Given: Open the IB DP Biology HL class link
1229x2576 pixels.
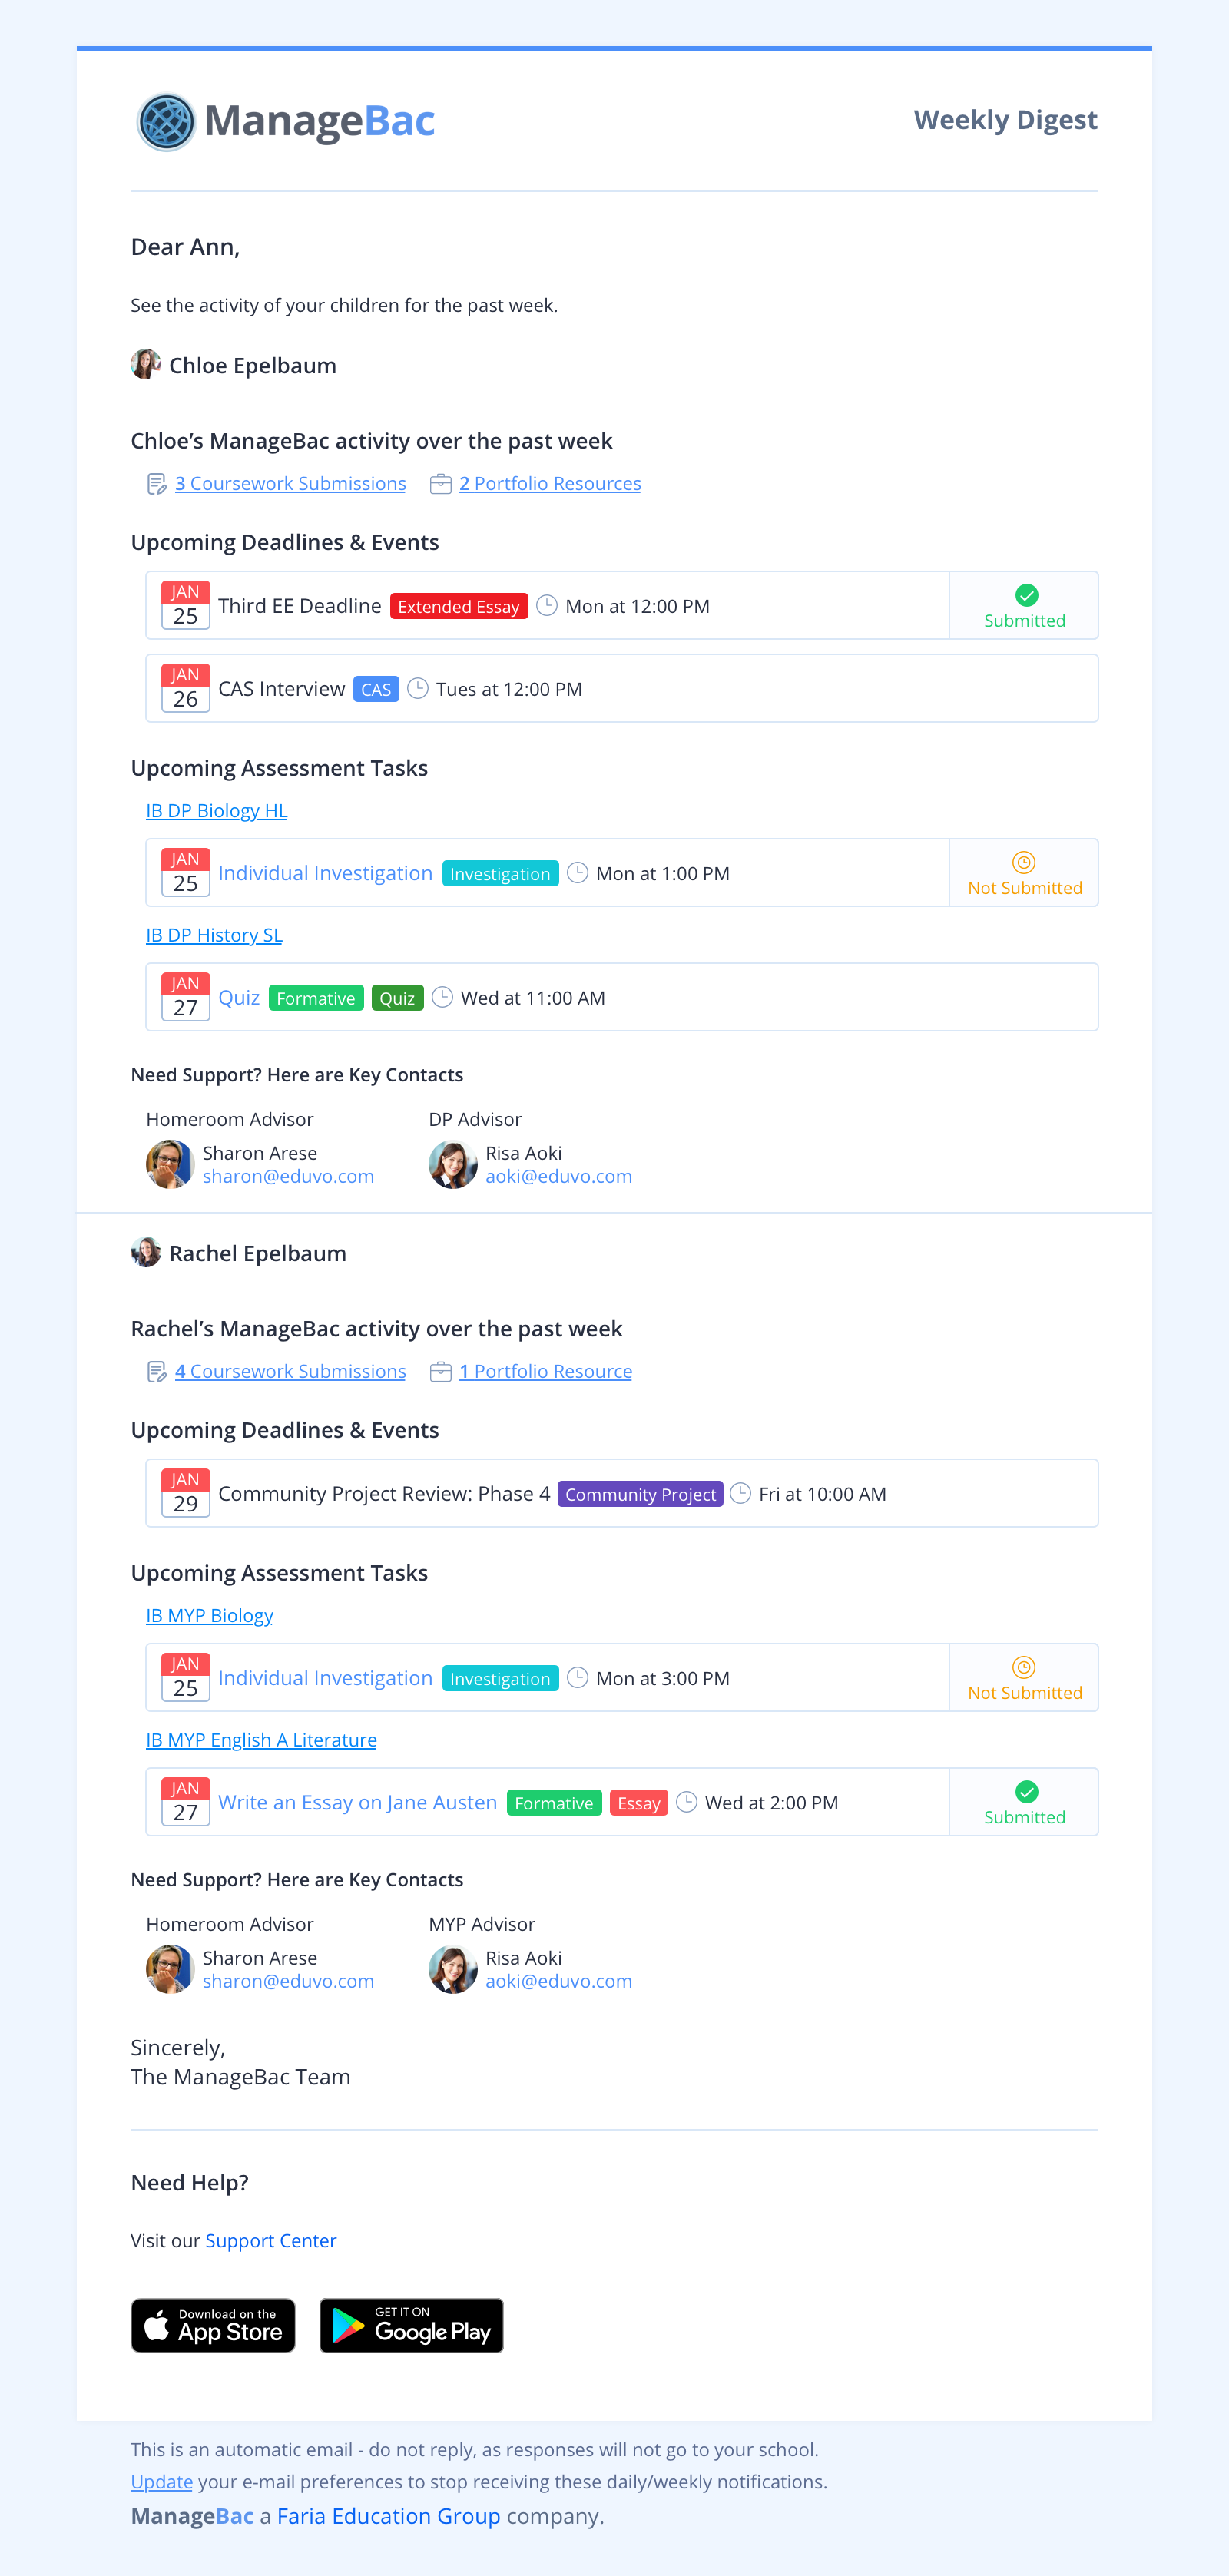Looking at the screenshot, I should (x=216, y=810).
